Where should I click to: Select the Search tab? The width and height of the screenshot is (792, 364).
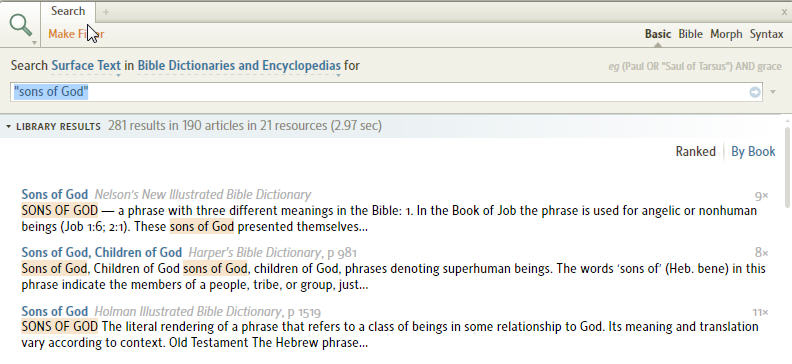click(68, 11)
